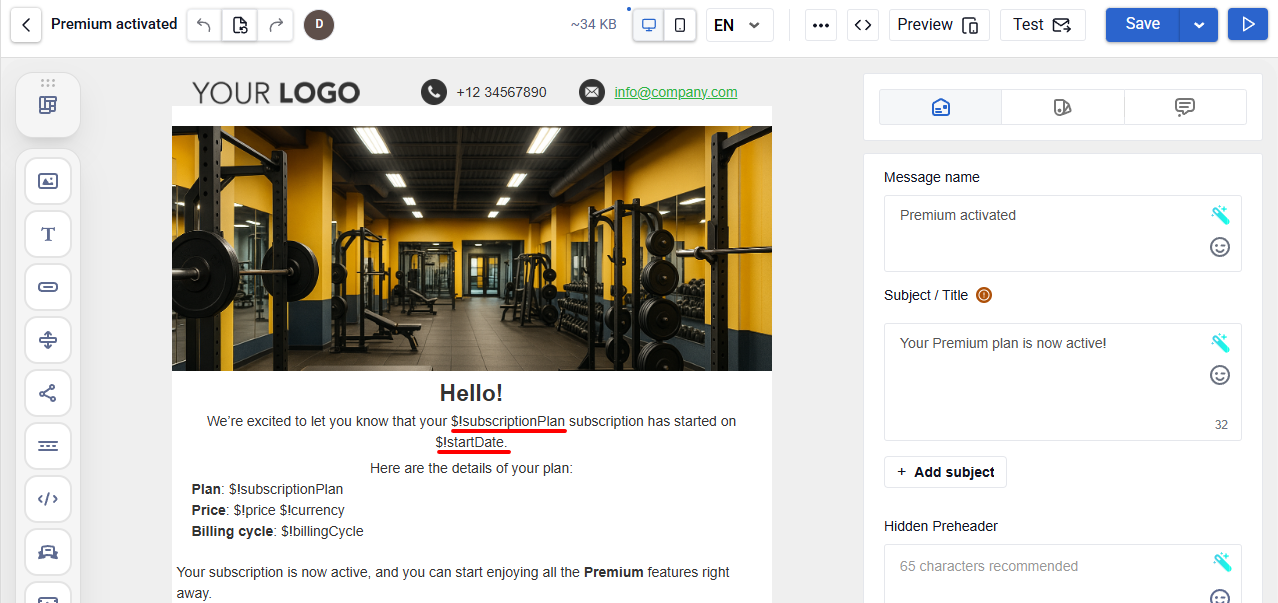Open the comments tab
The image size is (1278, 603).
coord(1185,107)
